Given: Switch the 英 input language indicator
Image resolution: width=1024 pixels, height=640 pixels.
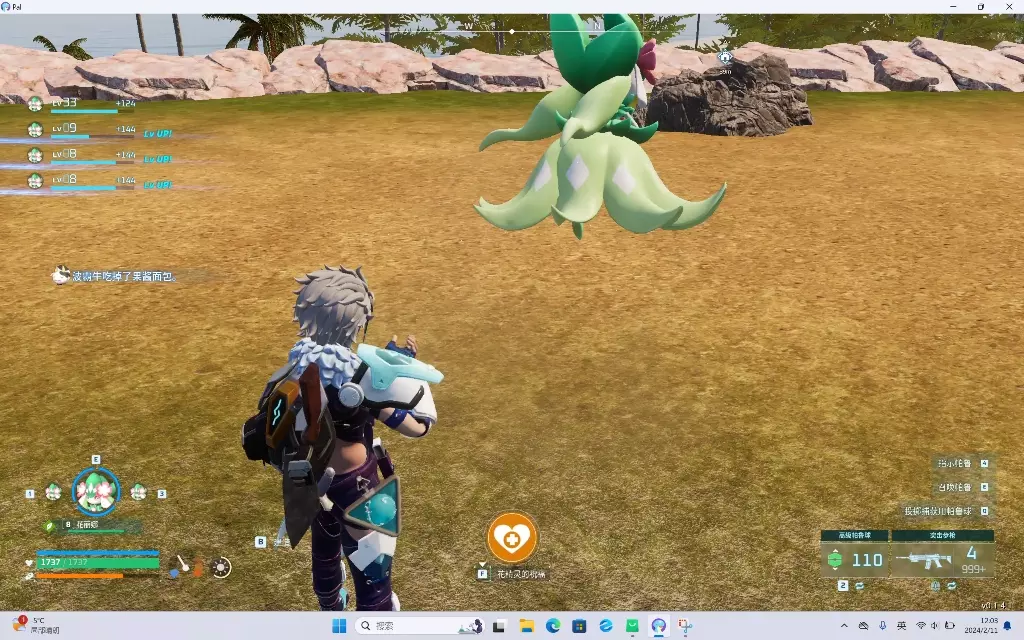Looking at the screenshot, I should 901,626.
